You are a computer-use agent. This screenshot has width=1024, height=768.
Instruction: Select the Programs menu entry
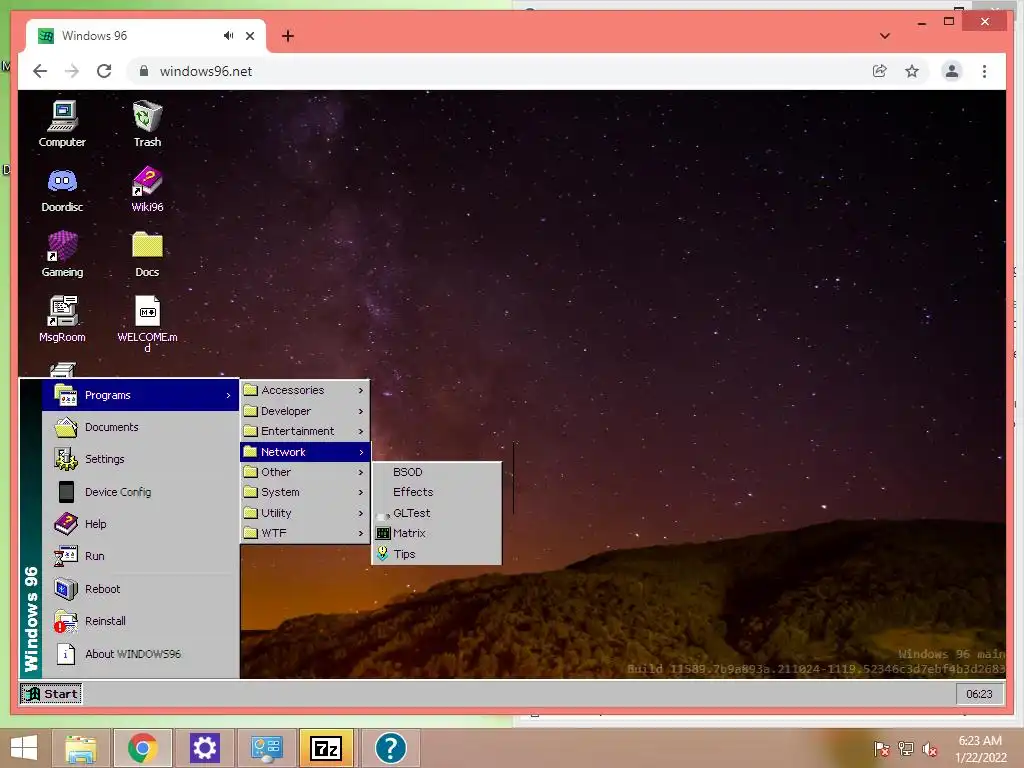[x=140, y=395]
